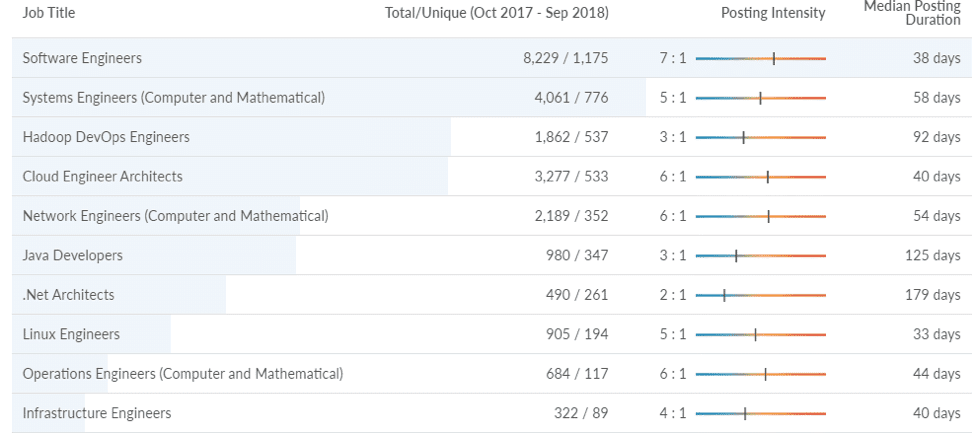Click the Job Title column header
Viewport: 974px width, 433px height.
tap(49, 13)
